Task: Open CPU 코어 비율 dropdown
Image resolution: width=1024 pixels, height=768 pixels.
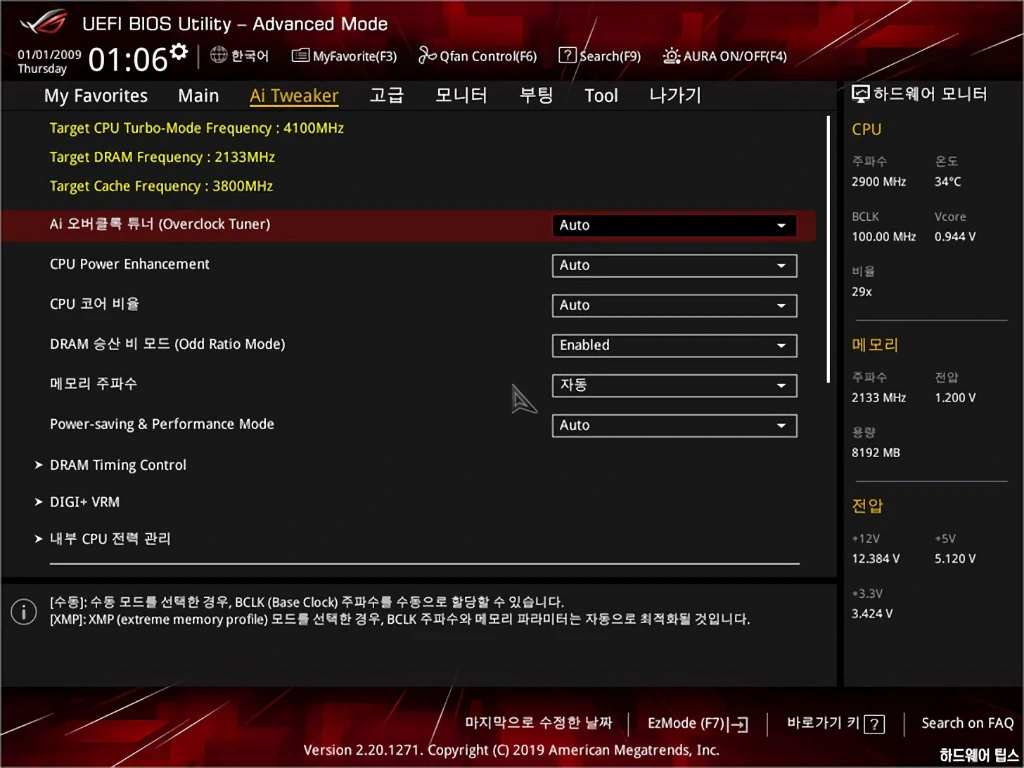Action: pos(674,306)
